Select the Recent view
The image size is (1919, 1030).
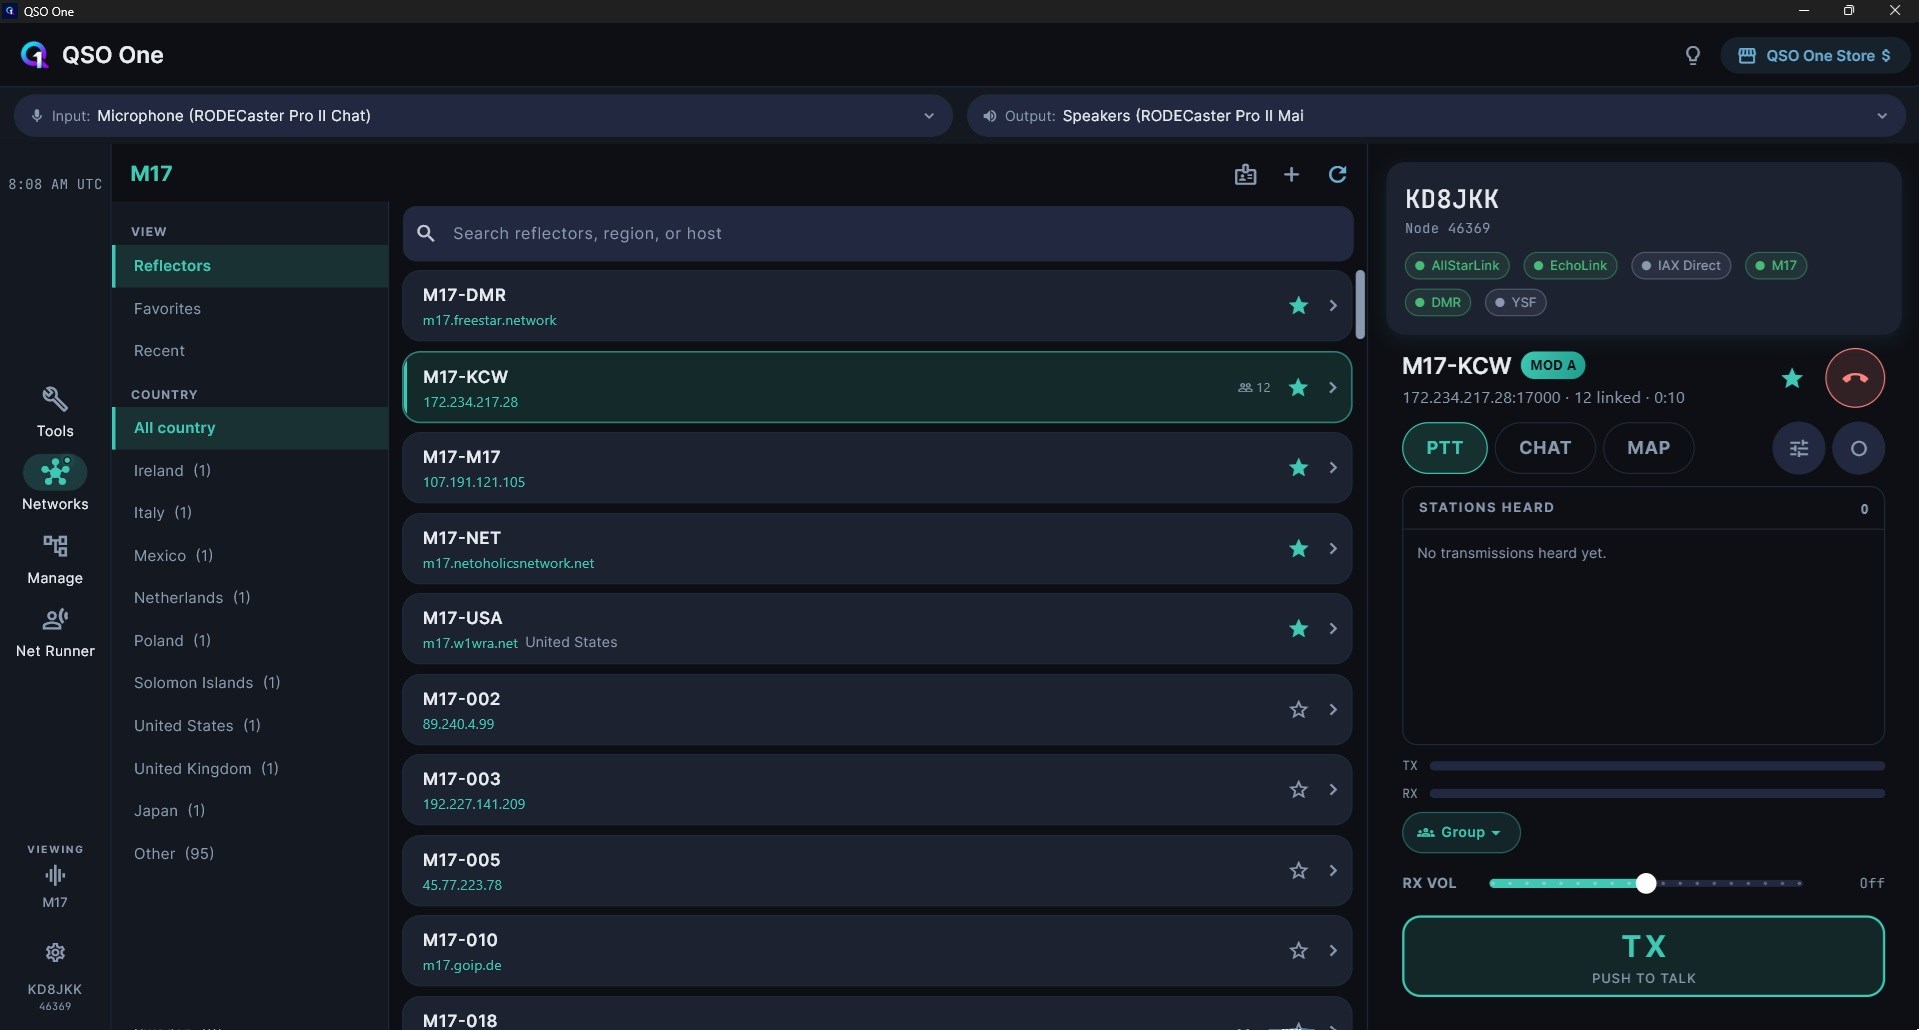click(x=250, y=351)
